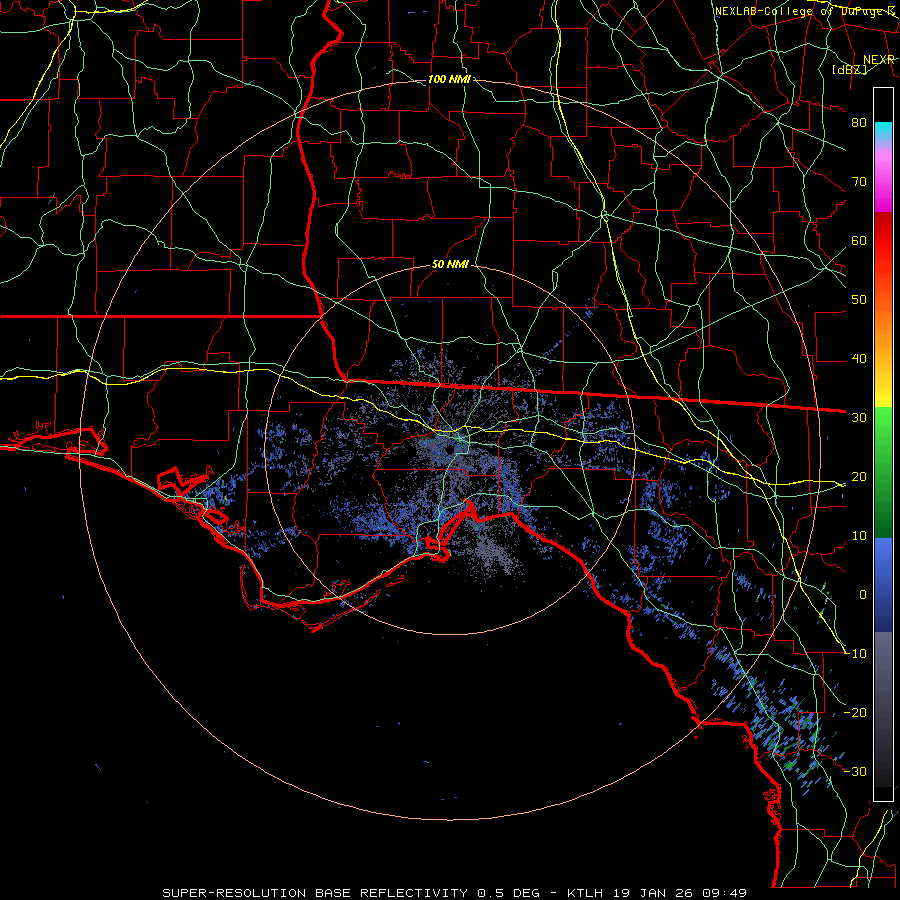Select the -20 value on dBZ scale
900x900 pixels.
855,713
